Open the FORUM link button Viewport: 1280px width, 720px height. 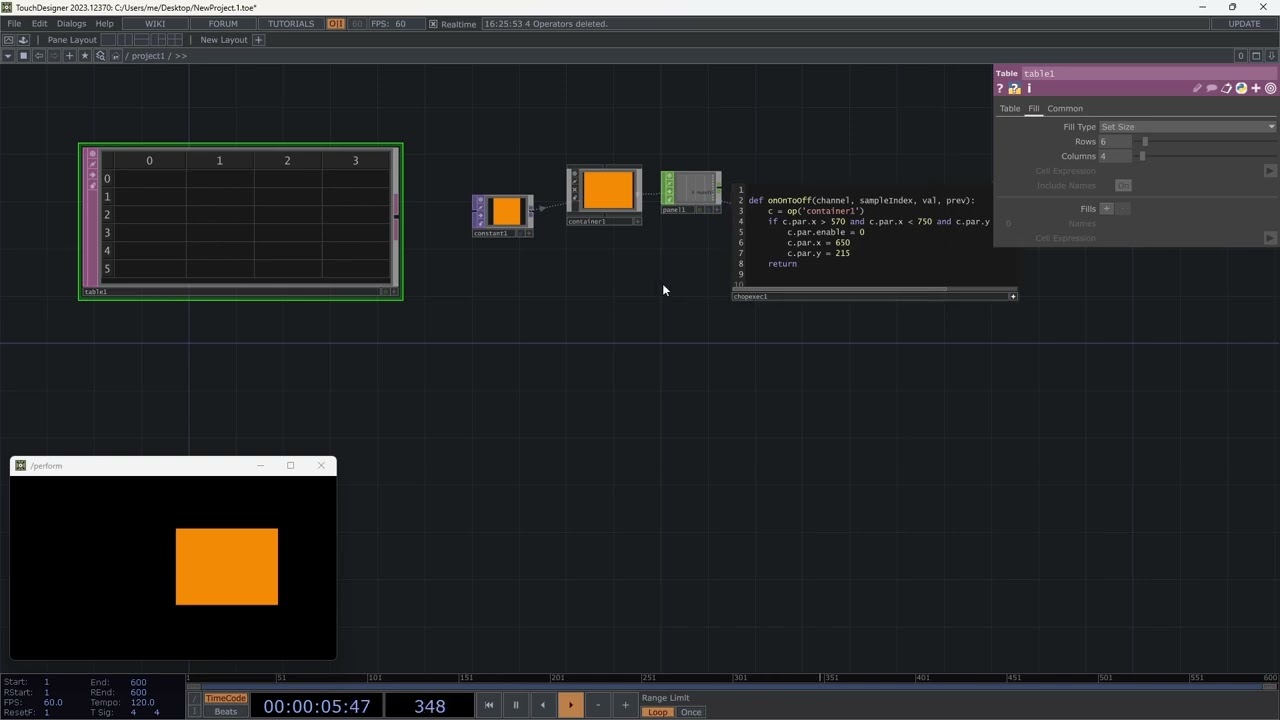(223, 24)
